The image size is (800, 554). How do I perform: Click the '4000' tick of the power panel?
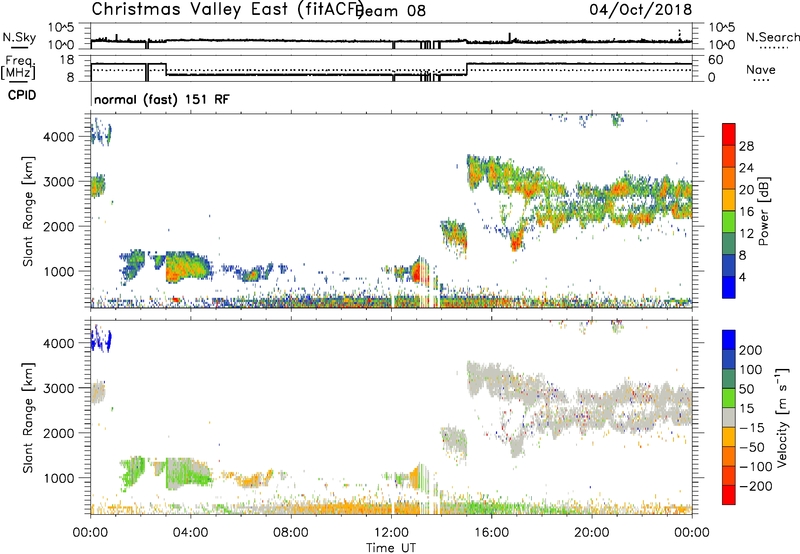[x=58, y=137]
